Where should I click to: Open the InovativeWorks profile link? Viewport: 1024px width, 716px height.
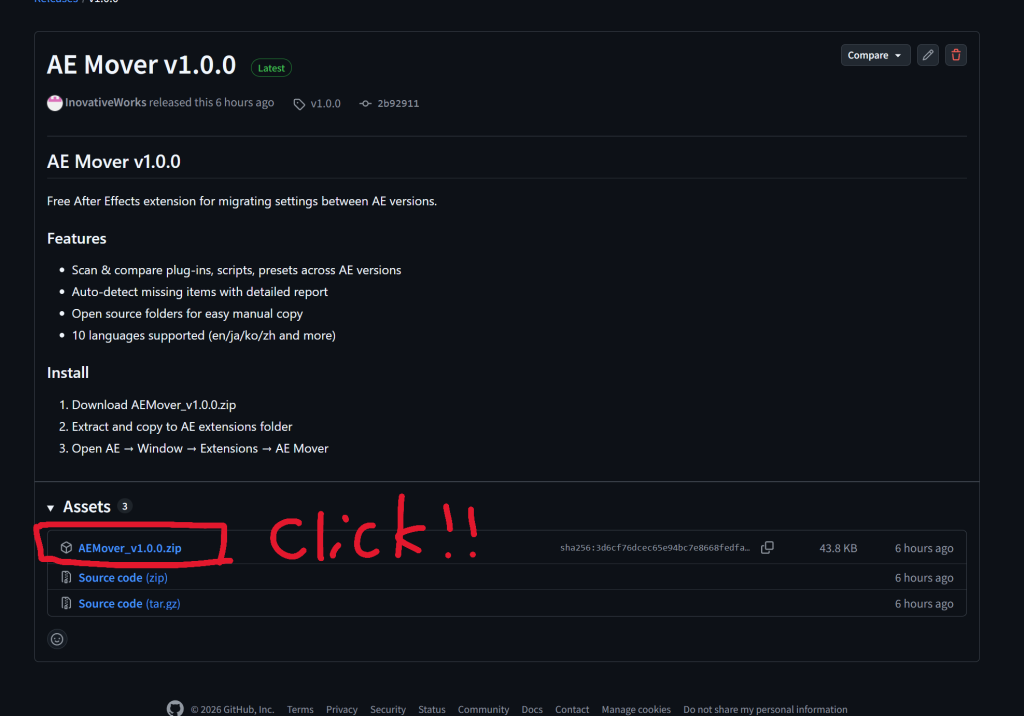pyautogui.click(x=106, y=103)
